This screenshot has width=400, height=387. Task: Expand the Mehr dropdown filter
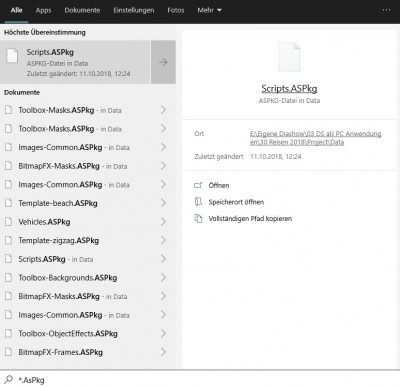pos(209,10)
